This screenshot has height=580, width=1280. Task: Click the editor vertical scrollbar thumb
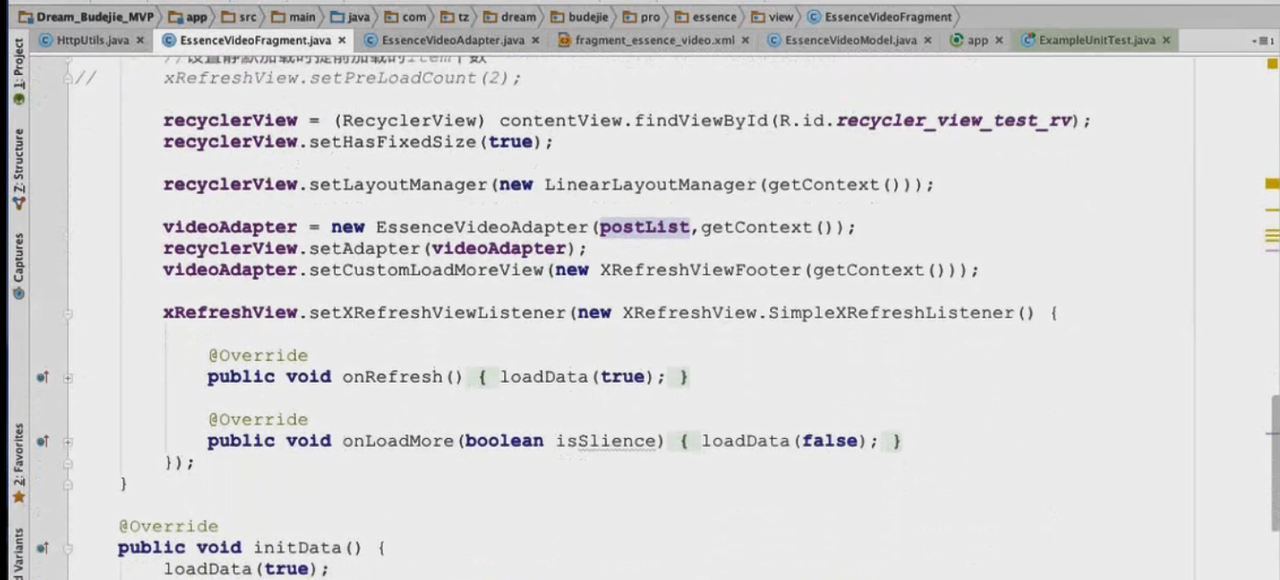click(x=1275, y=463)
